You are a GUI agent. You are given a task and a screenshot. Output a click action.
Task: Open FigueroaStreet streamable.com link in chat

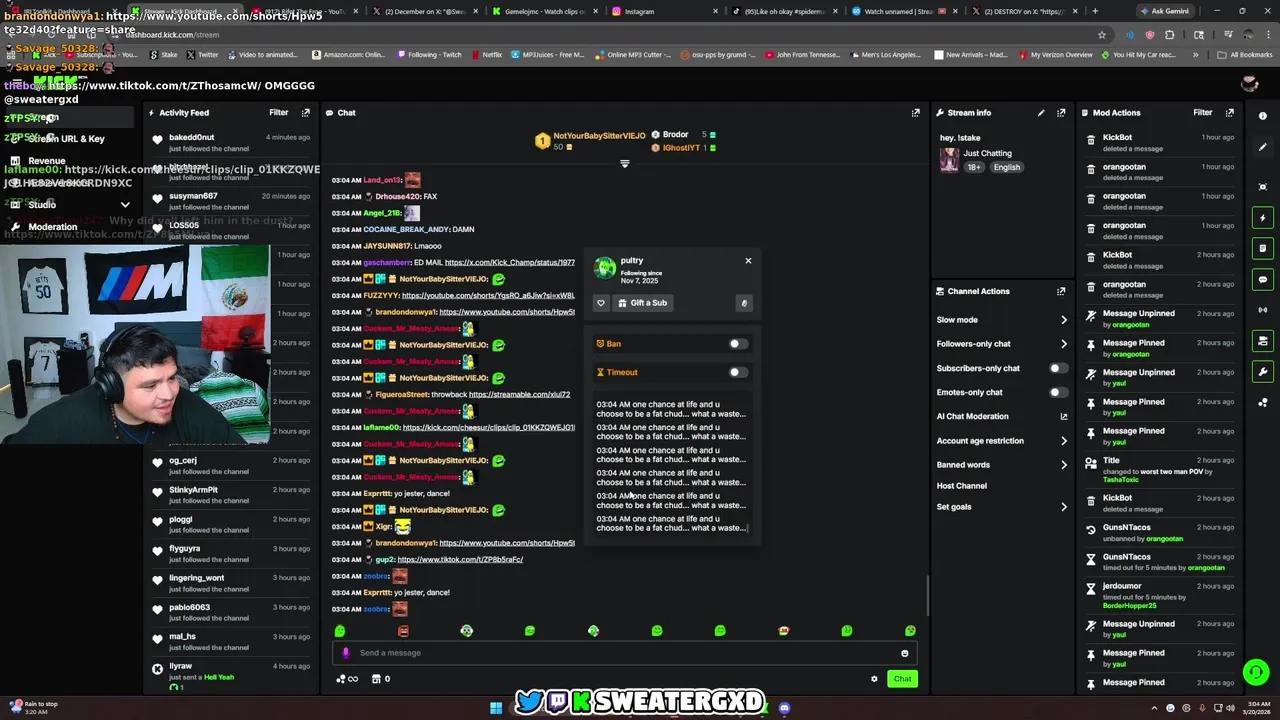point(519,394)
